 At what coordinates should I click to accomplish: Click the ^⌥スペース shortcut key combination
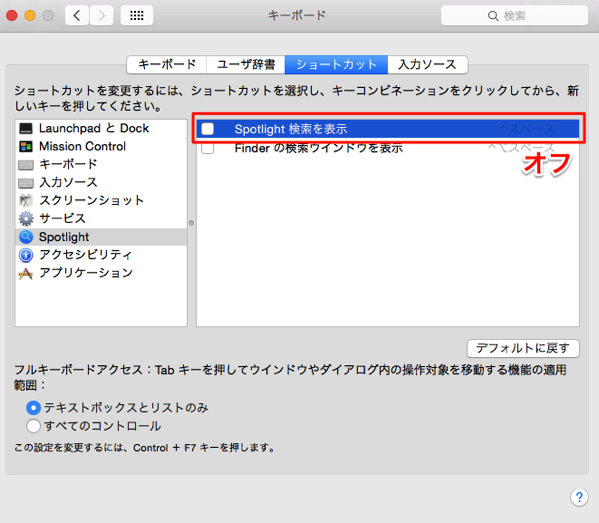521,147
